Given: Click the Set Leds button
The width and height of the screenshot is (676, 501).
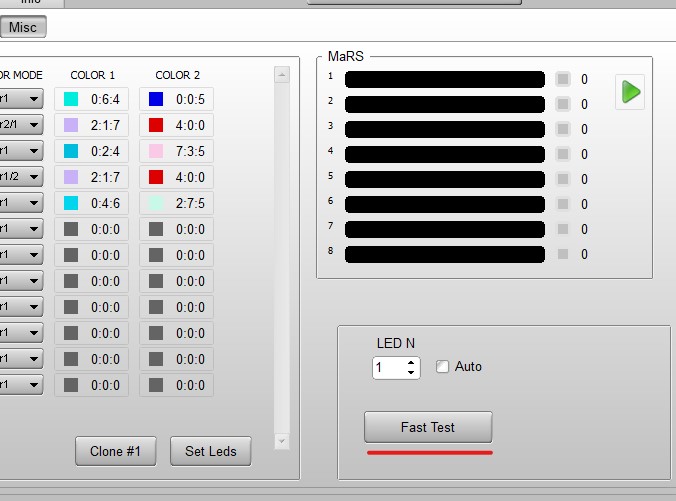Looking at the screenshot, I should (210, 451).
